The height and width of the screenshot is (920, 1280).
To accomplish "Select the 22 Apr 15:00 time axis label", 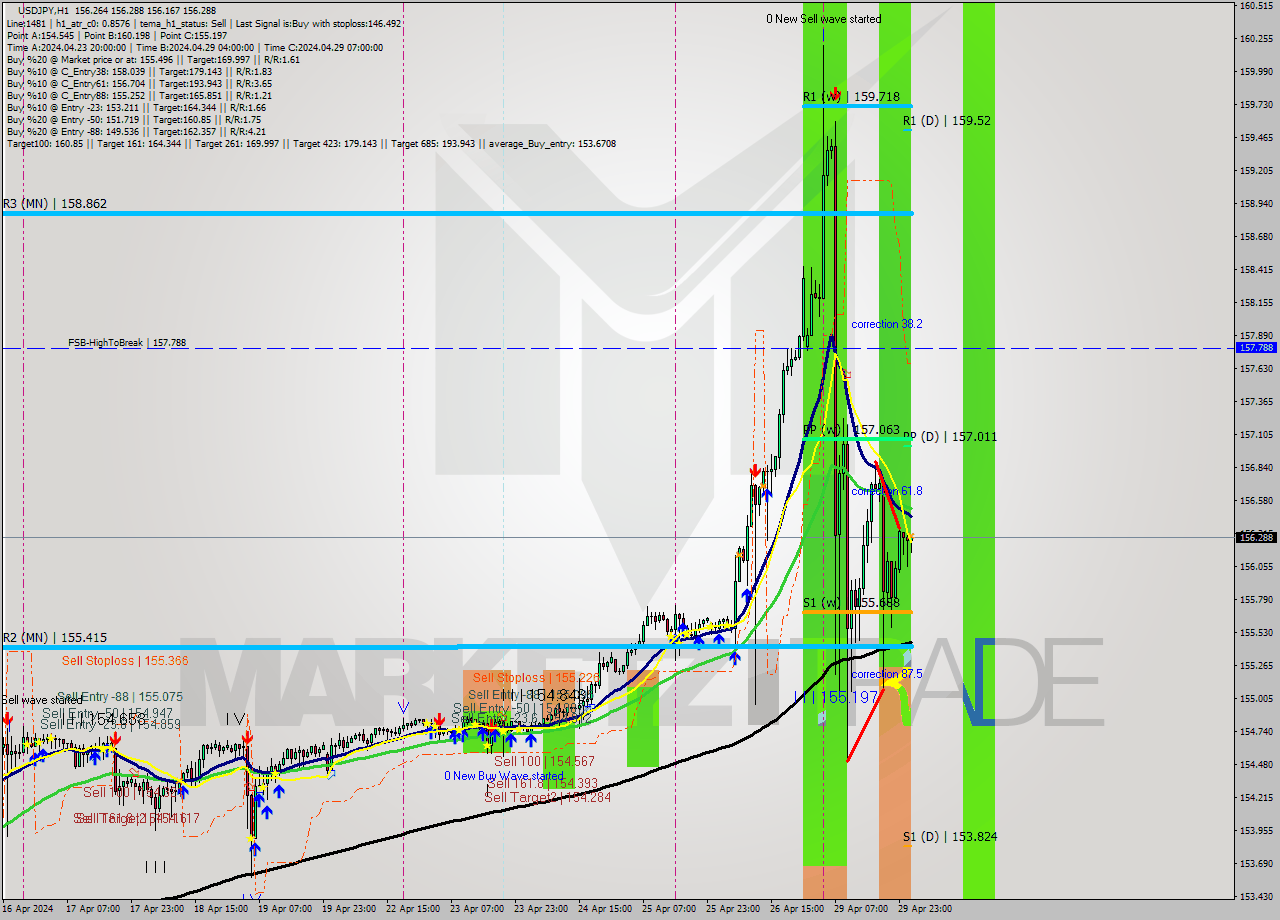I will click(411, 909).
